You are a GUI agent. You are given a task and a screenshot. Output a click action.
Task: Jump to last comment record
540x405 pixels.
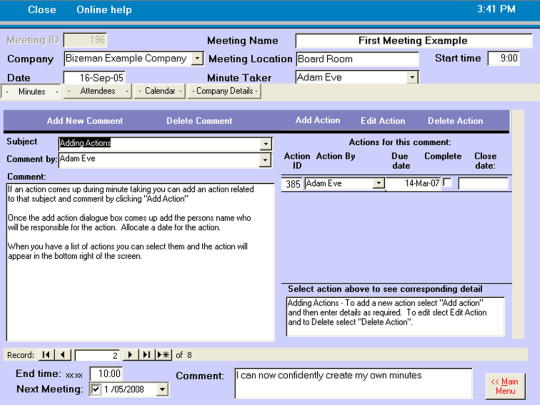146,354
